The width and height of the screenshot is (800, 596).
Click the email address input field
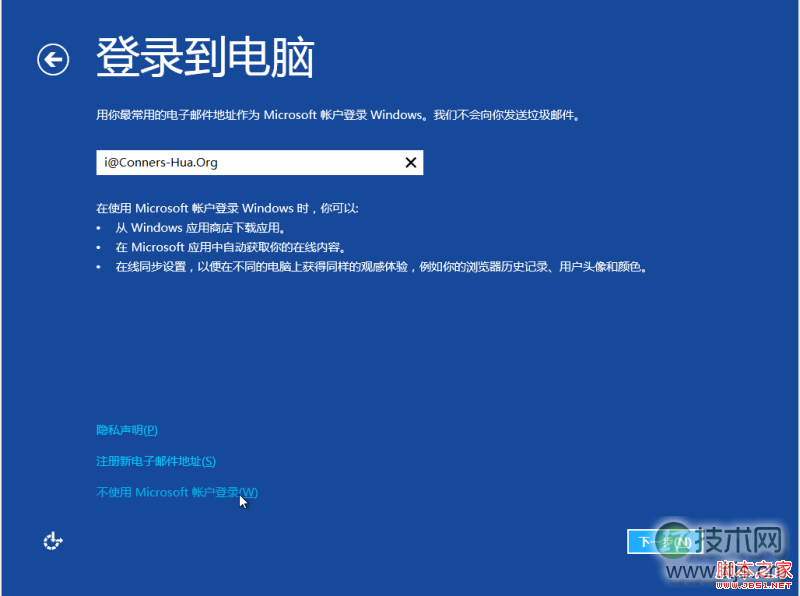click(259, 163)
